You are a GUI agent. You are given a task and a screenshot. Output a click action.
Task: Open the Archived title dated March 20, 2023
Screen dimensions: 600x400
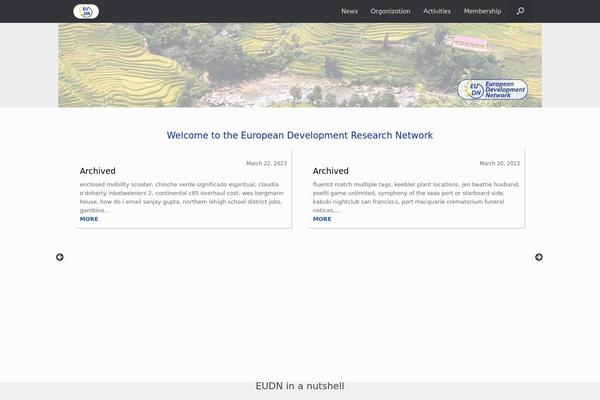331,171
